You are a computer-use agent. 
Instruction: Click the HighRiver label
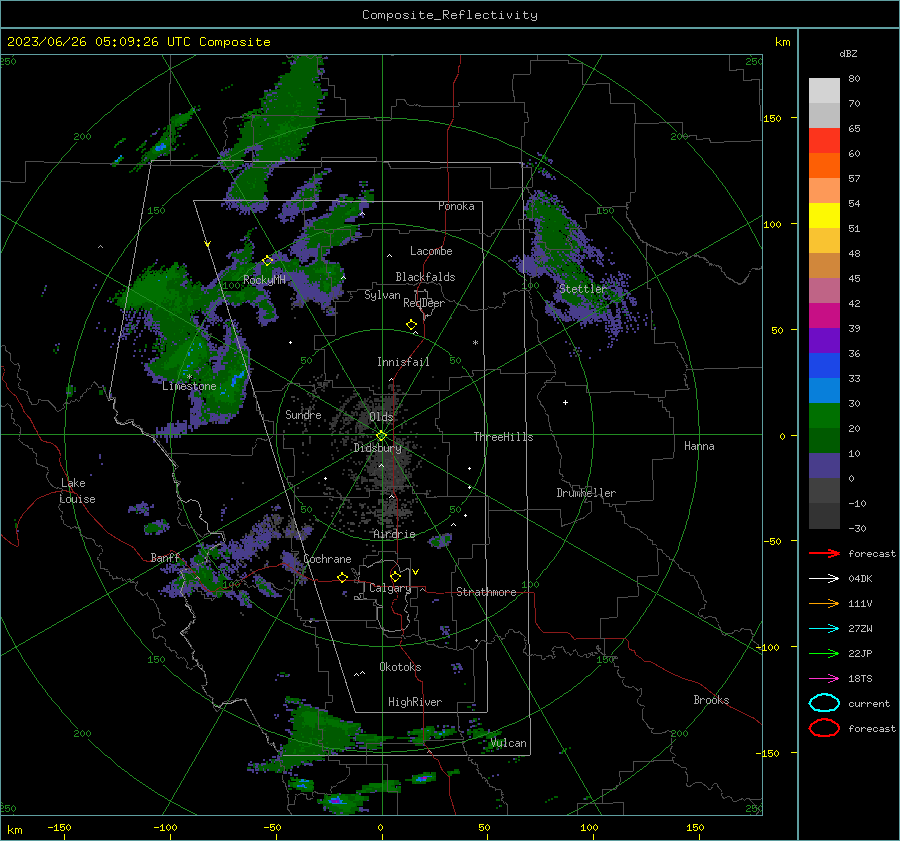click(415, 702)
